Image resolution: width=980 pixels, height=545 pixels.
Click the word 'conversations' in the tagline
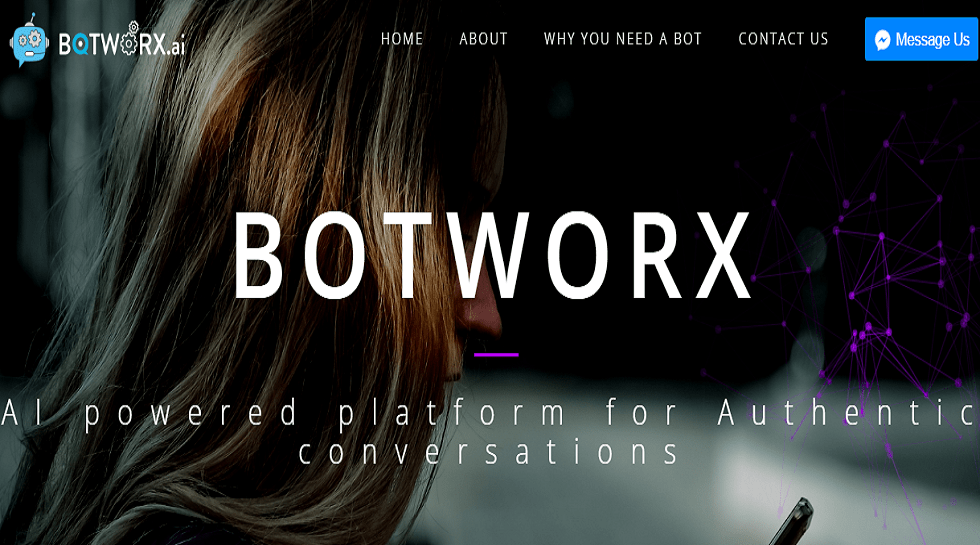(x=489, y=452)
